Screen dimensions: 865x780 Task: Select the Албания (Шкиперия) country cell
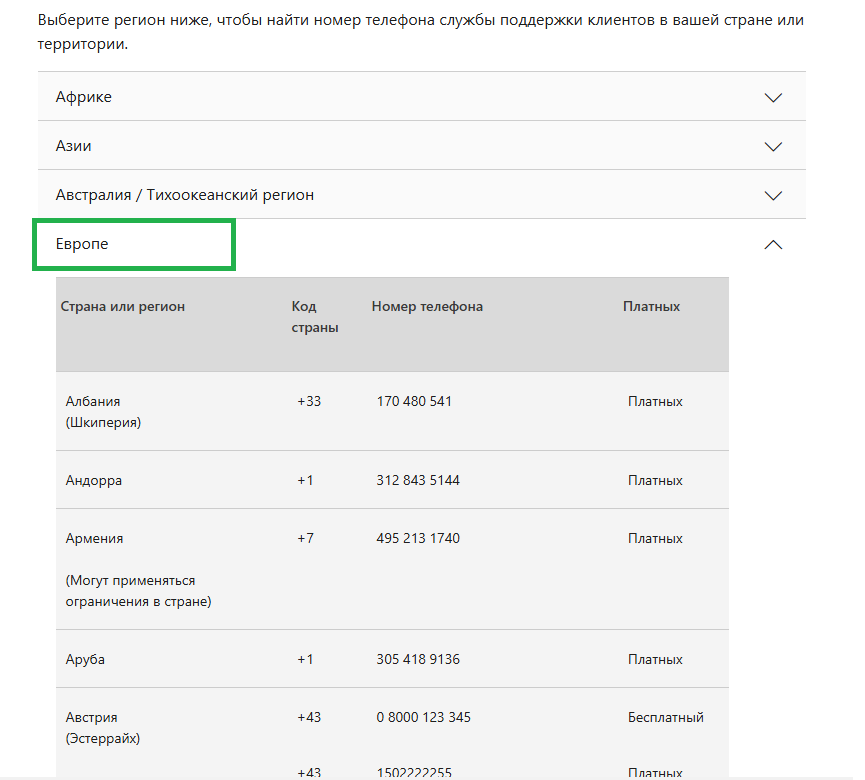coord(103,412)
